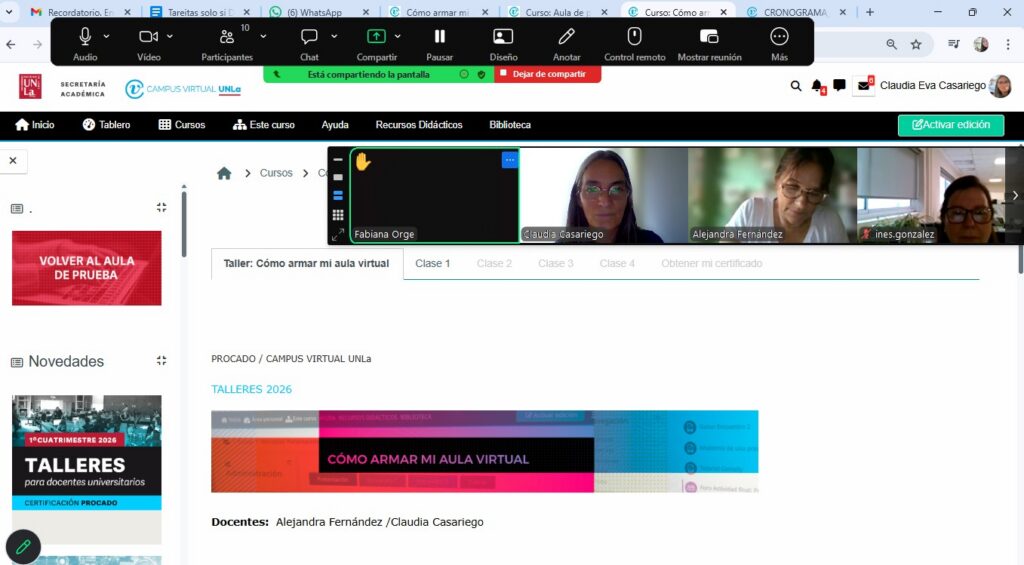Click the campus search magnifier icon
This screenshot has height=565, width=1024.
coord(796,86)
